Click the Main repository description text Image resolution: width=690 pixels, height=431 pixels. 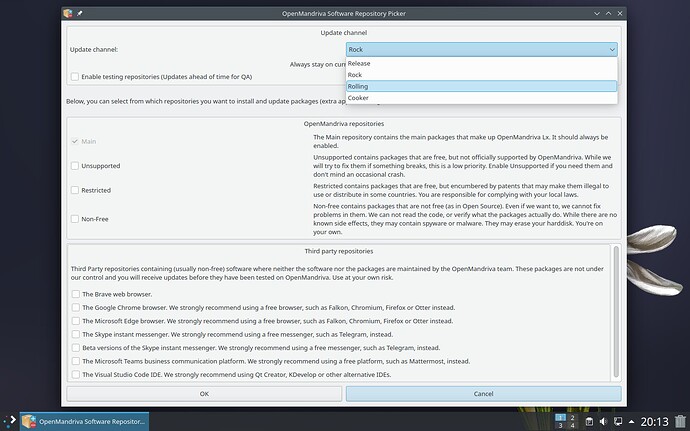point(461,141)
